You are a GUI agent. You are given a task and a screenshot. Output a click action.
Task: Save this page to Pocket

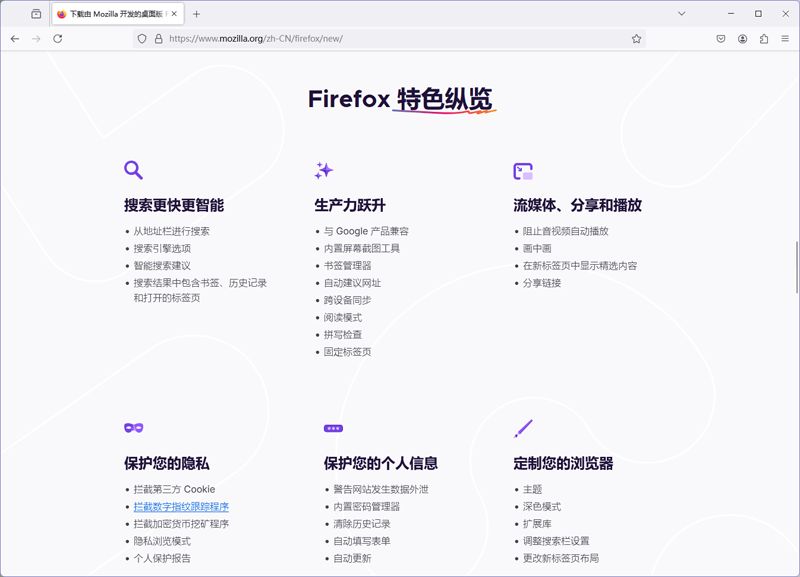pyautogui.click(x=721, y=39)
